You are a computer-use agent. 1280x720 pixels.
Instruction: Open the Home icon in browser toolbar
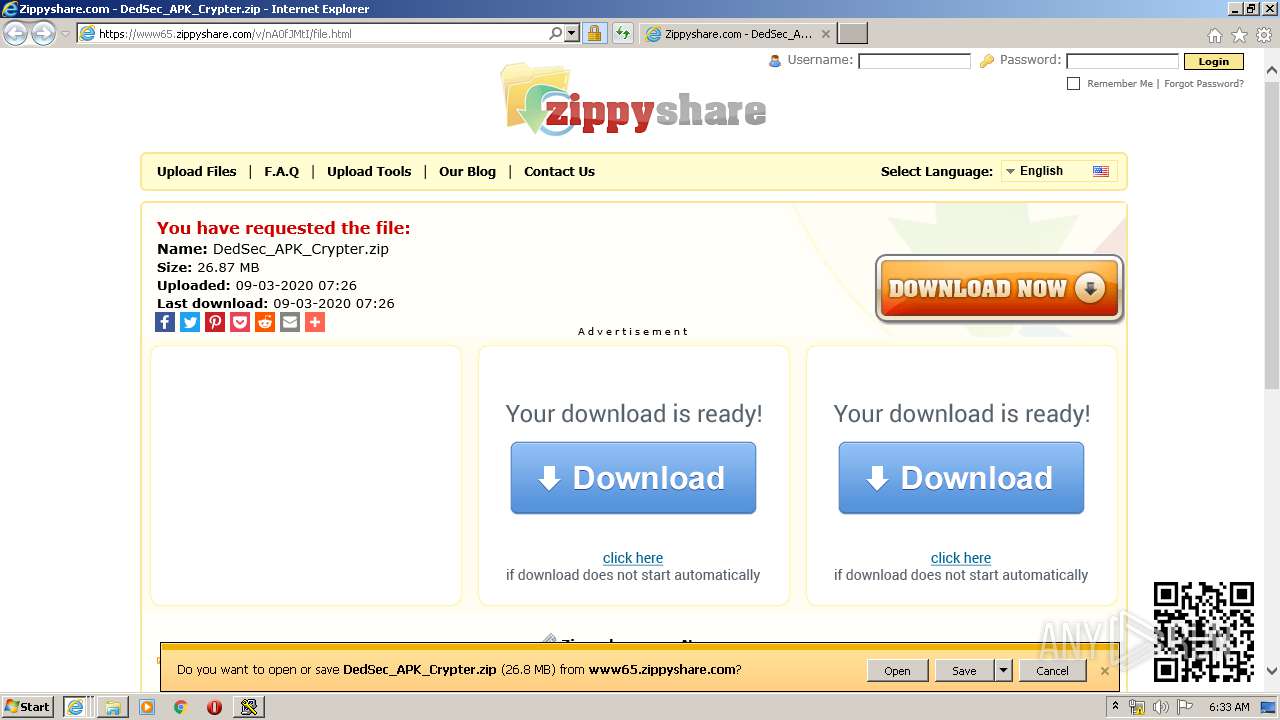(1214, 34)
